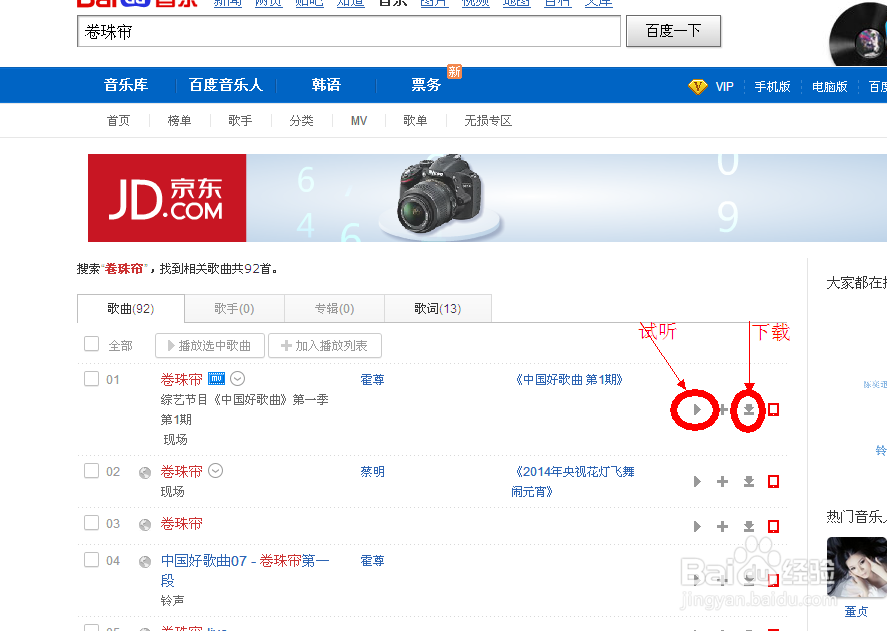Download song 02 from 2014年央视花灯飞舞闹元宵
The image size is (887, 631).
(x=748, y=482)
